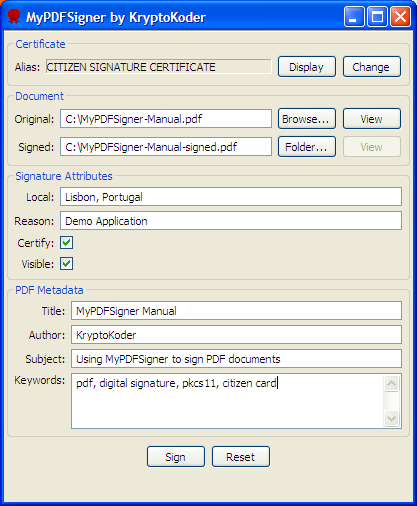The height and width of the screenshot is (506, 417).
Task: Click the Visible: label text
Action: (38, 264)
